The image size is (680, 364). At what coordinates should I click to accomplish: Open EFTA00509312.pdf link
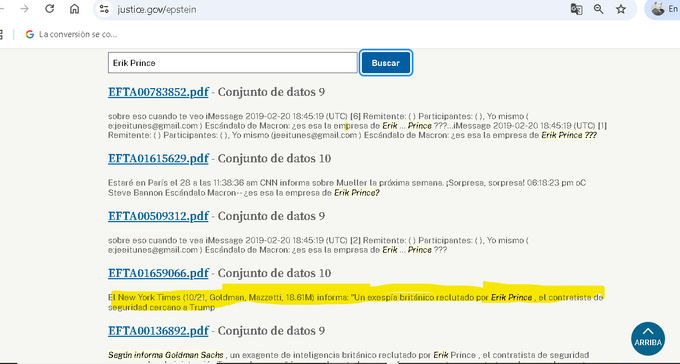(x=158, y=216)
